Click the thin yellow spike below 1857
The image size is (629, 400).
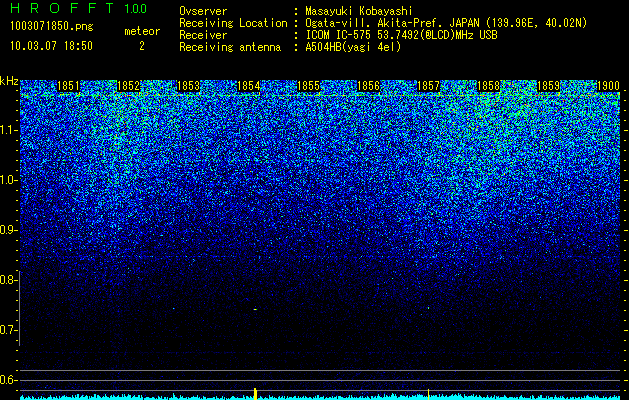click(x=428, y=394)
